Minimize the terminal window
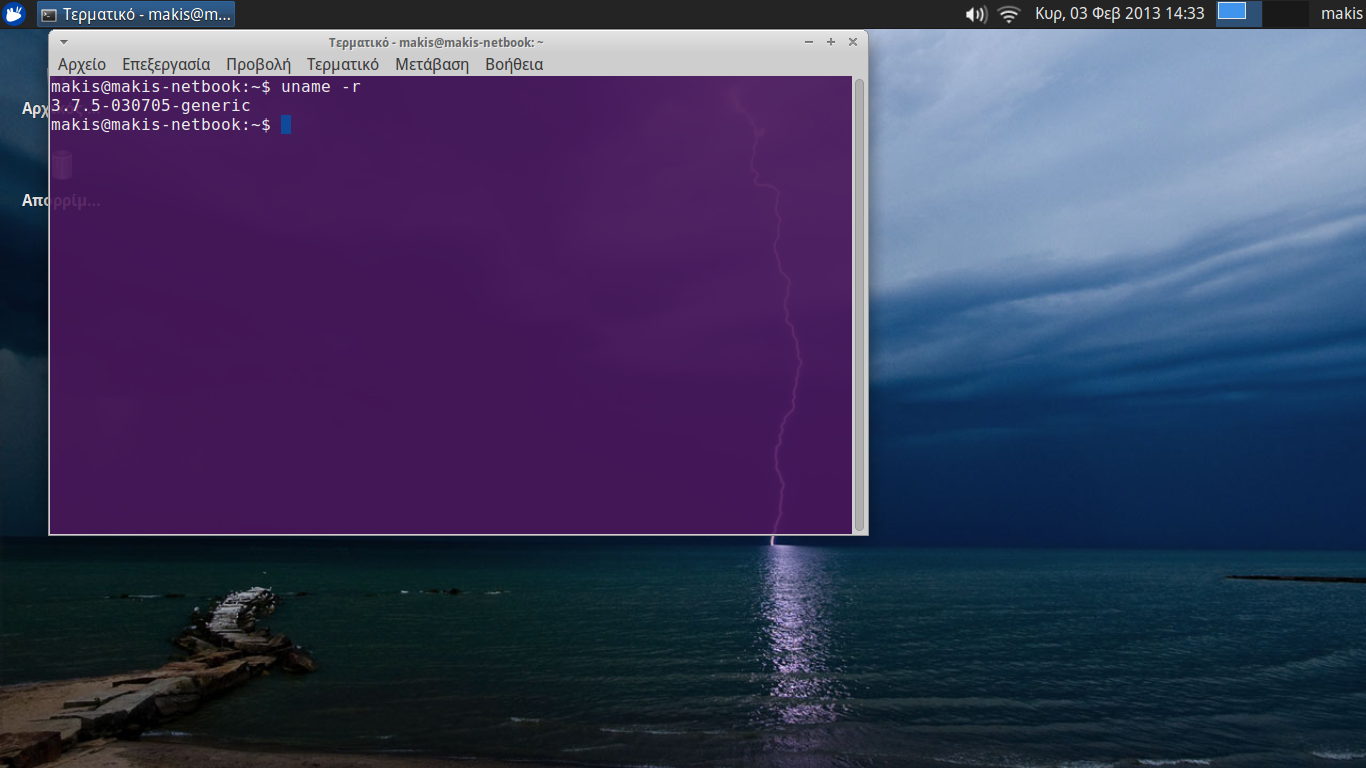This screenshot has height=768, width=1366. tap(809, 42)
